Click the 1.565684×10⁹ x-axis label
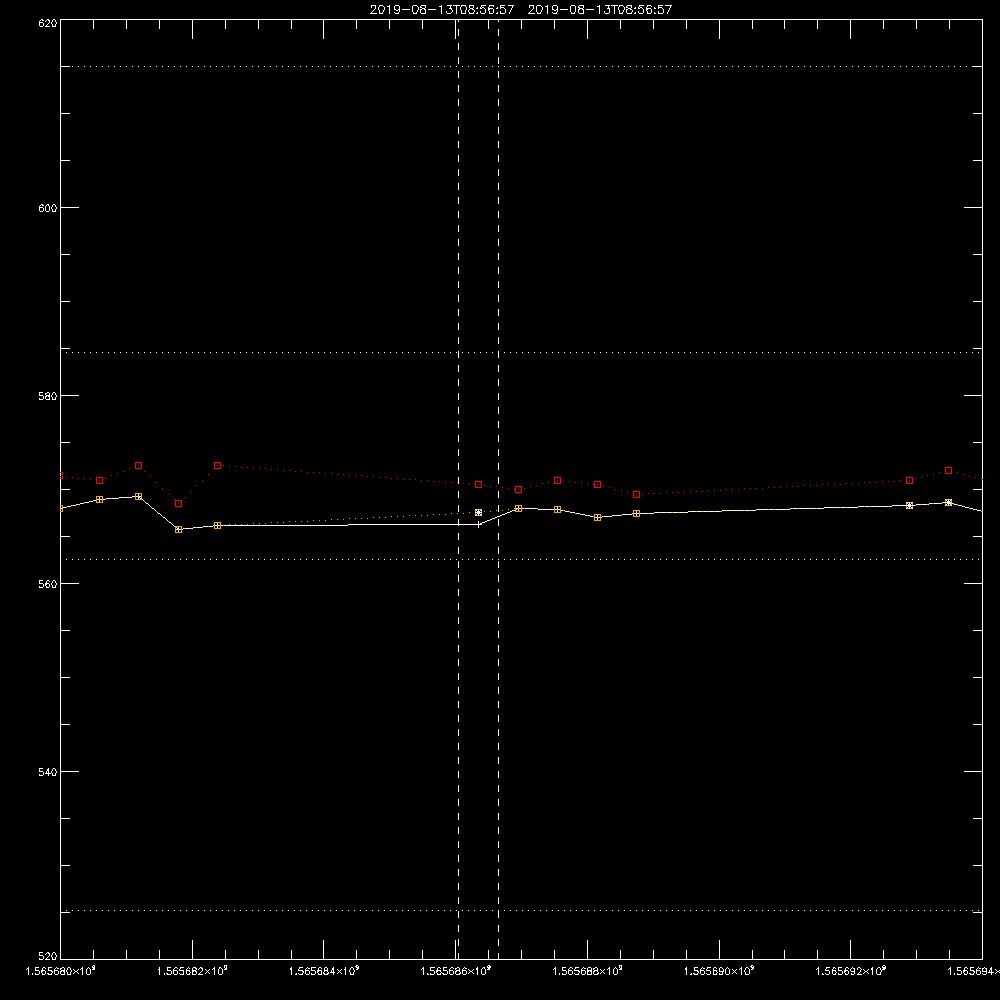This screenshot has height=1000, width=1000. (x=324, y=971)
